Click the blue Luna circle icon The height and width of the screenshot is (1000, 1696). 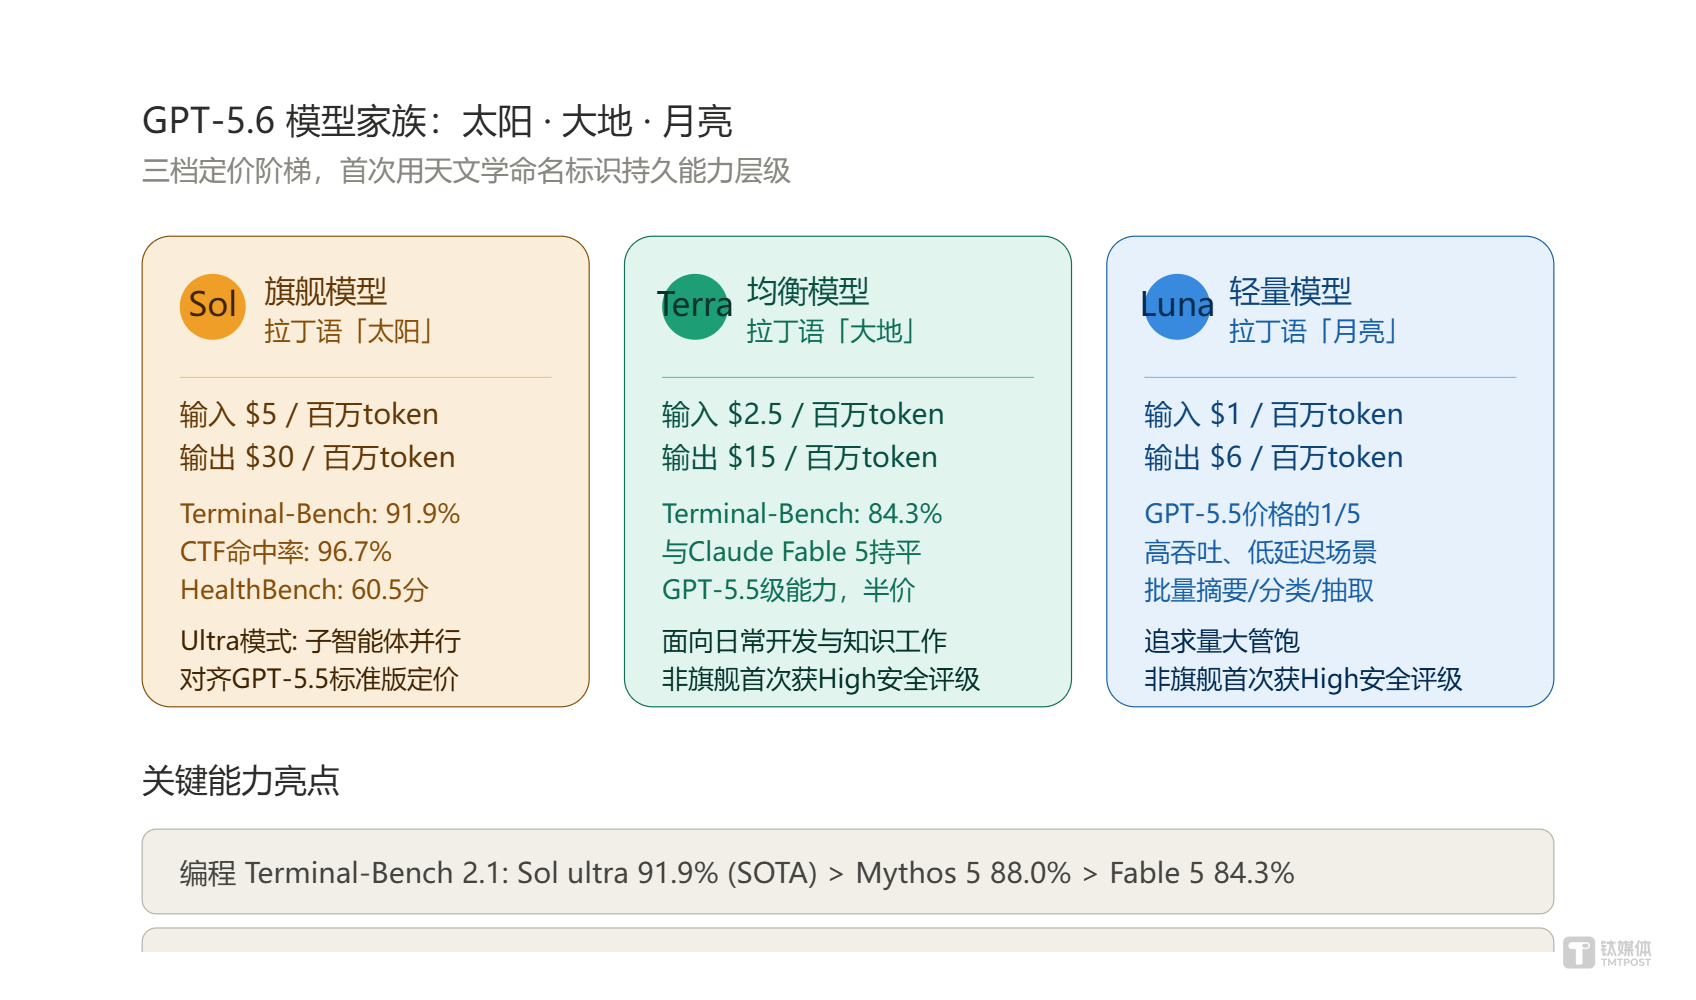[1177, 307]
